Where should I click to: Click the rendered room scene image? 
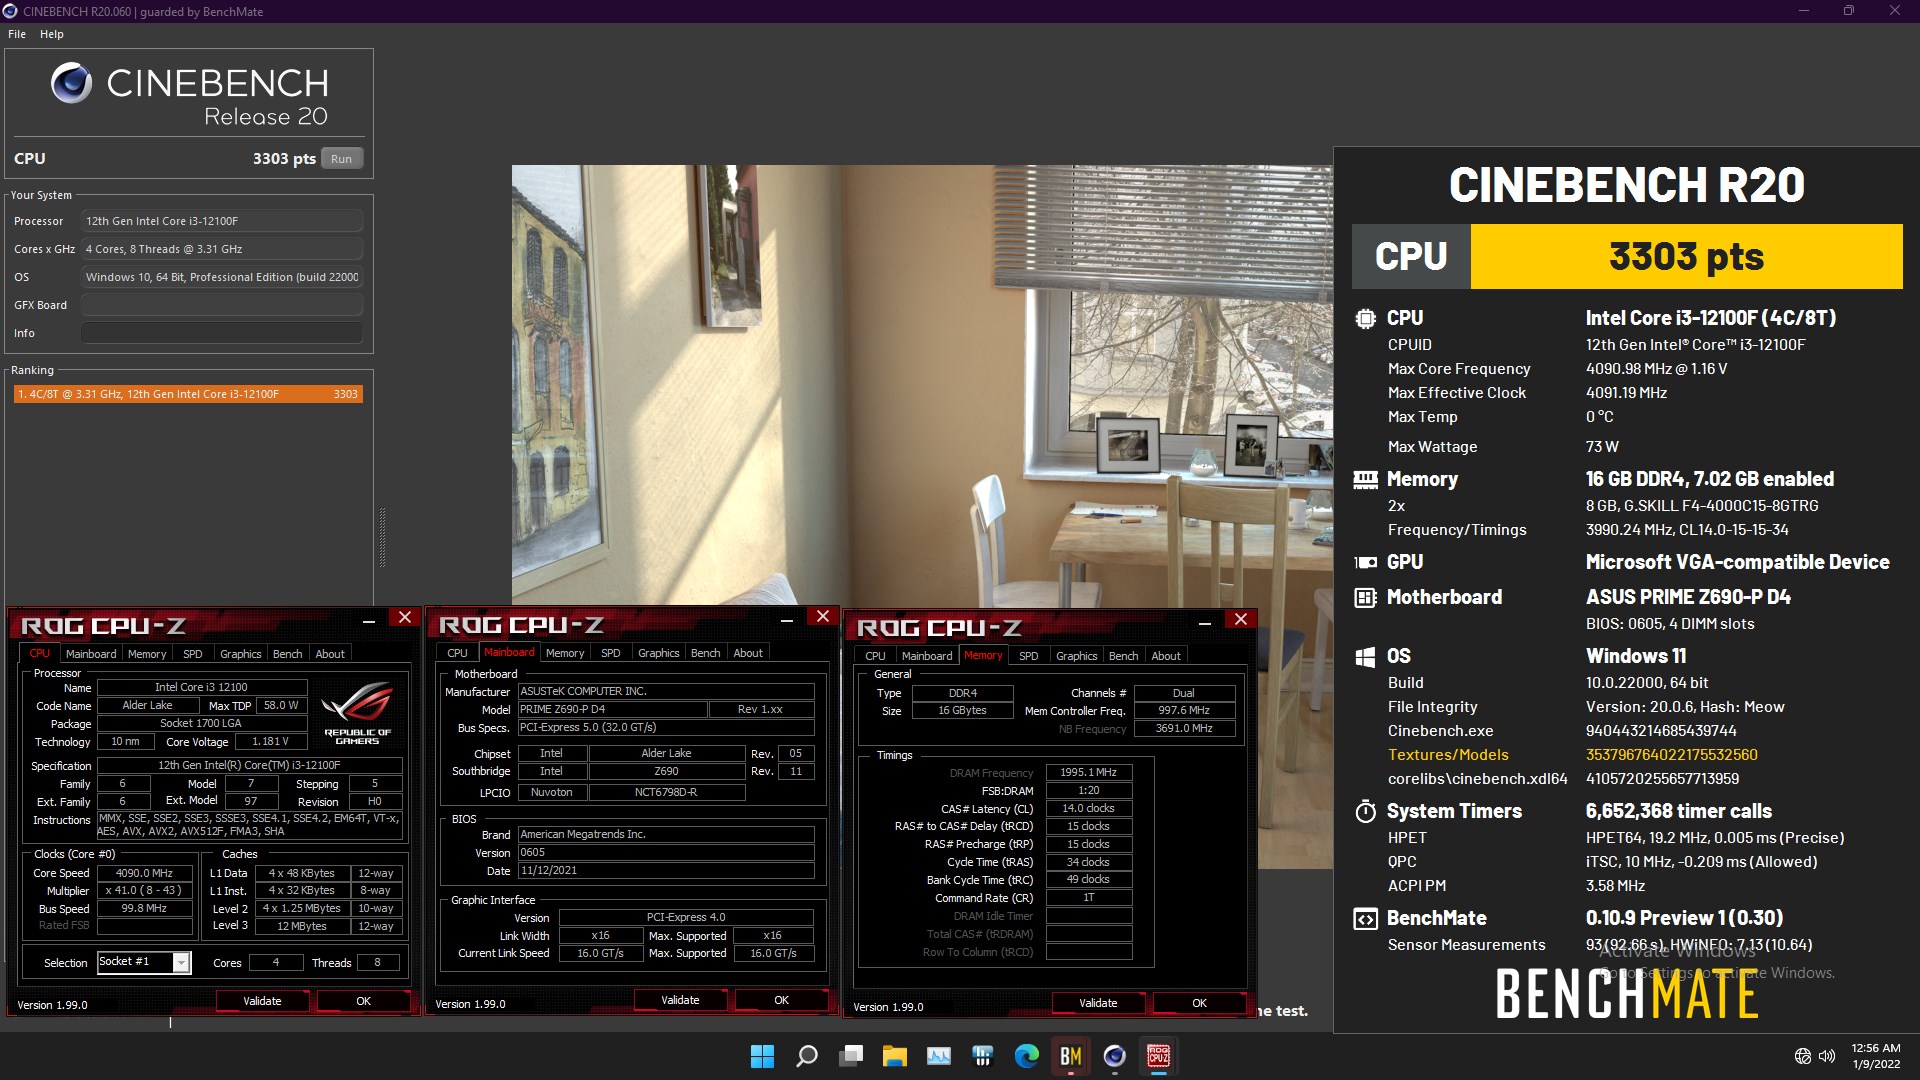[x=922, y=385]
